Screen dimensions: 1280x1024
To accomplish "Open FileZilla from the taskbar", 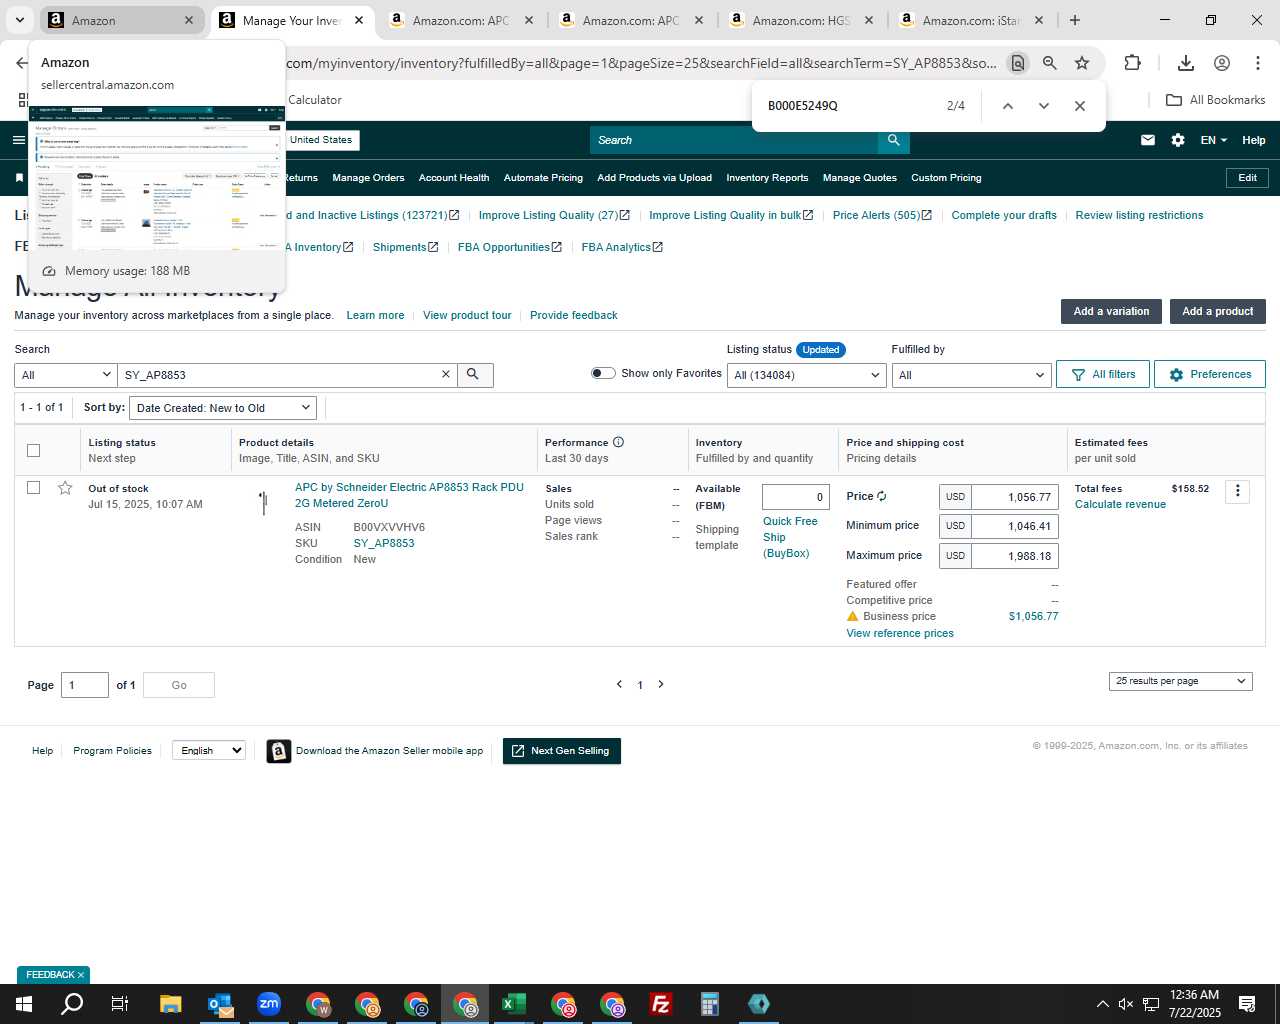I will (x=661, y=1004).
